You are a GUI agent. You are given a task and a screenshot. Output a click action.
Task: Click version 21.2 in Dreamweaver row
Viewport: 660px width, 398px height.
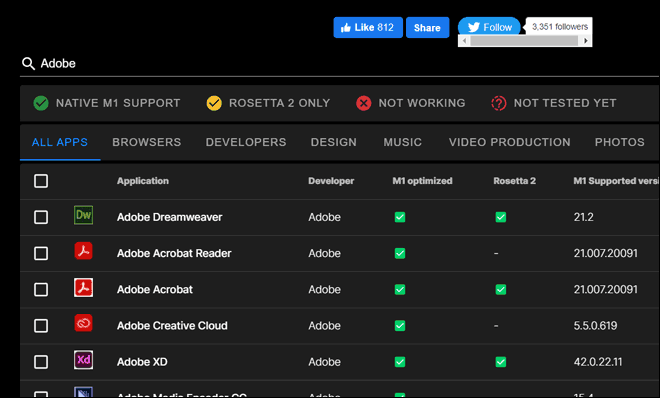click(583, 217)
